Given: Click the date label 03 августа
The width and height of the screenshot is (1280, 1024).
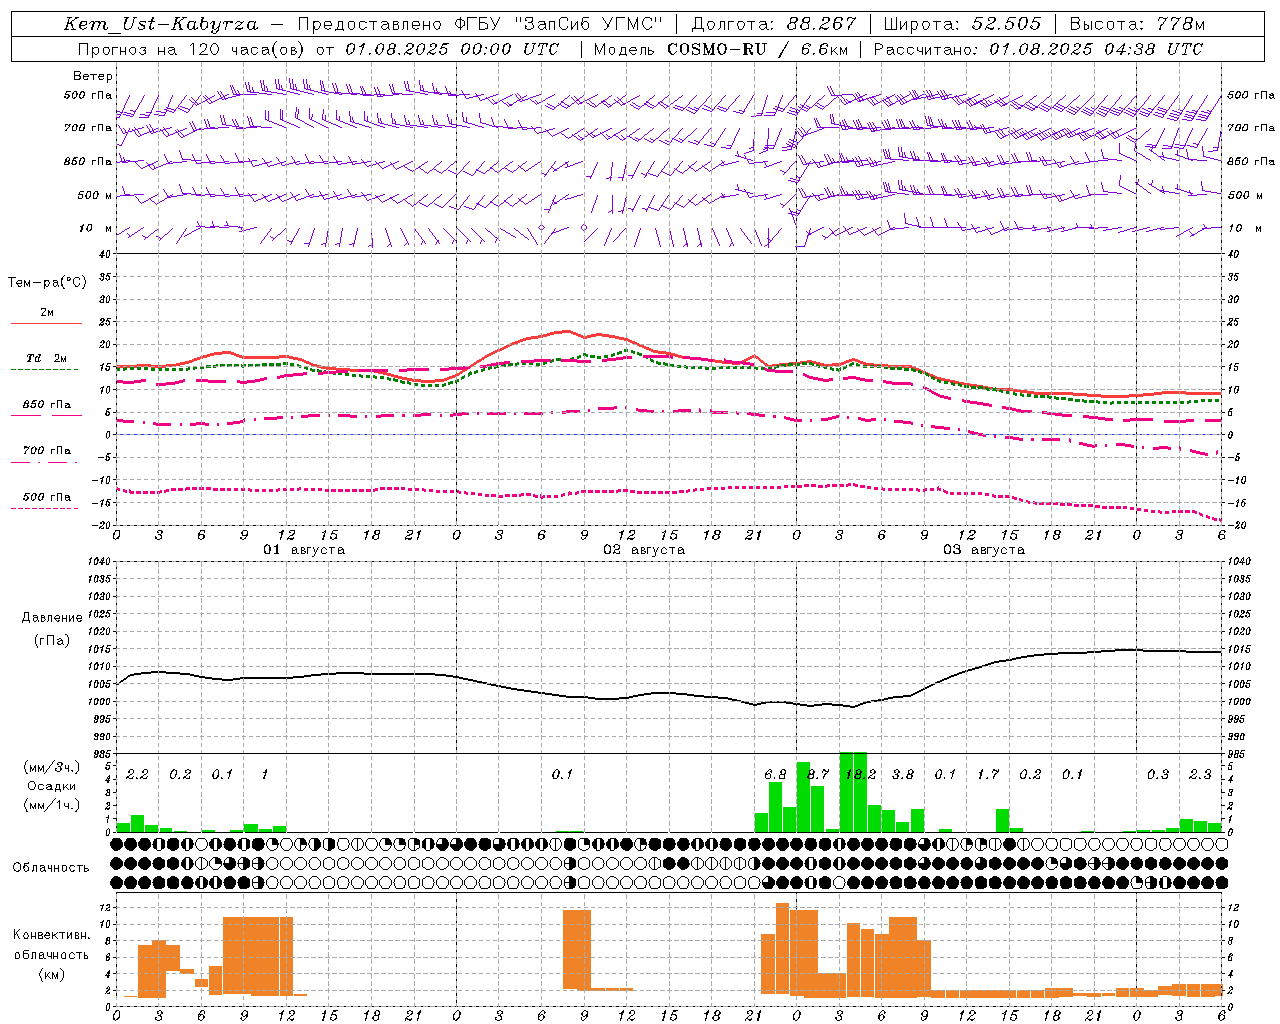Looking at the screenshot, I should point(984,550).
